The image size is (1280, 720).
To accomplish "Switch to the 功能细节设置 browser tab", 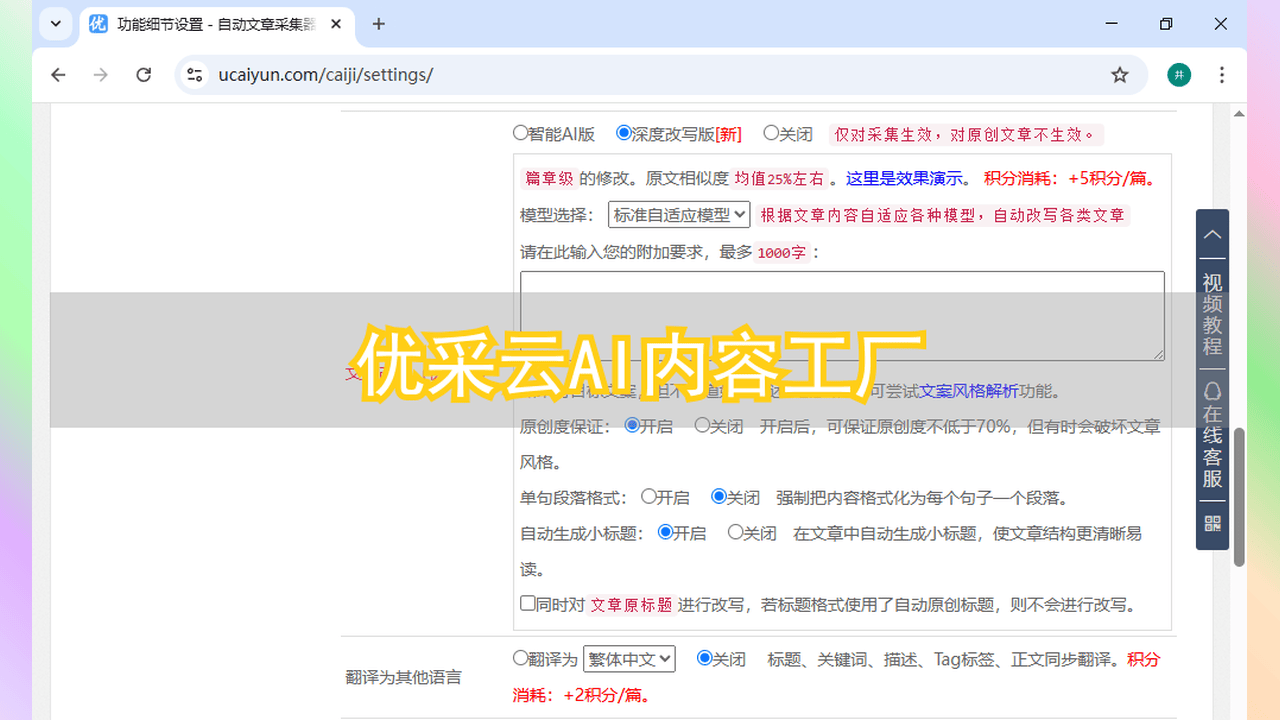I will point(215,24).
